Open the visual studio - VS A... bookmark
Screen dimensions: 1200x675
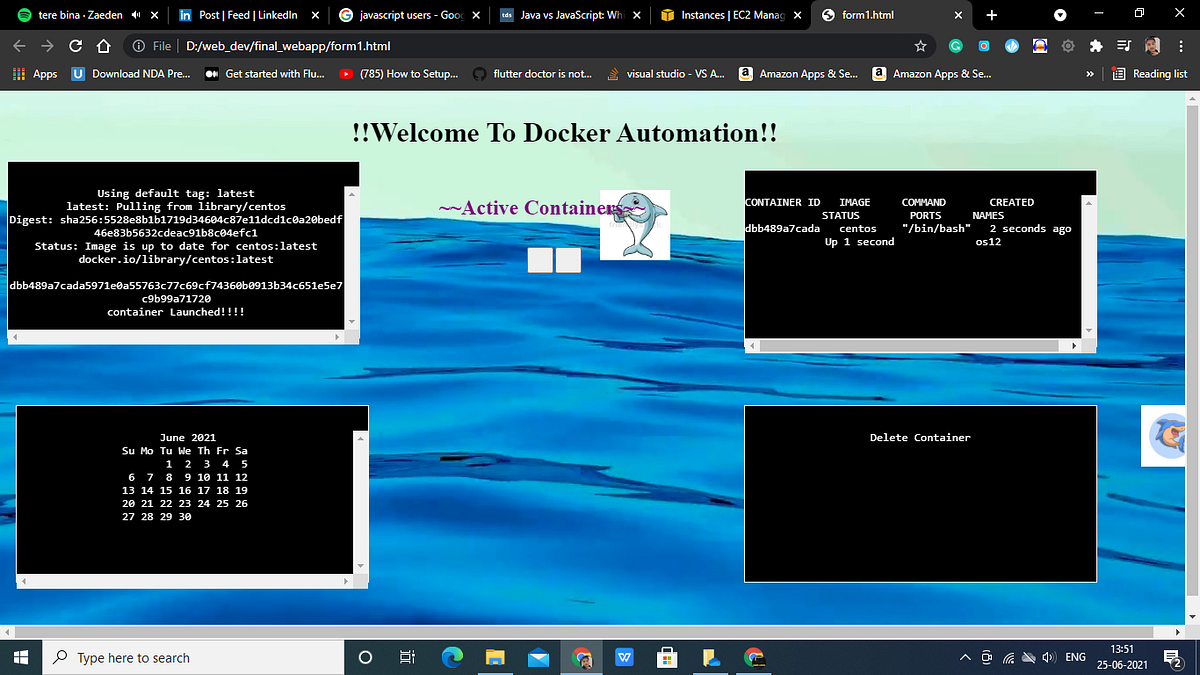click(666, 74)
